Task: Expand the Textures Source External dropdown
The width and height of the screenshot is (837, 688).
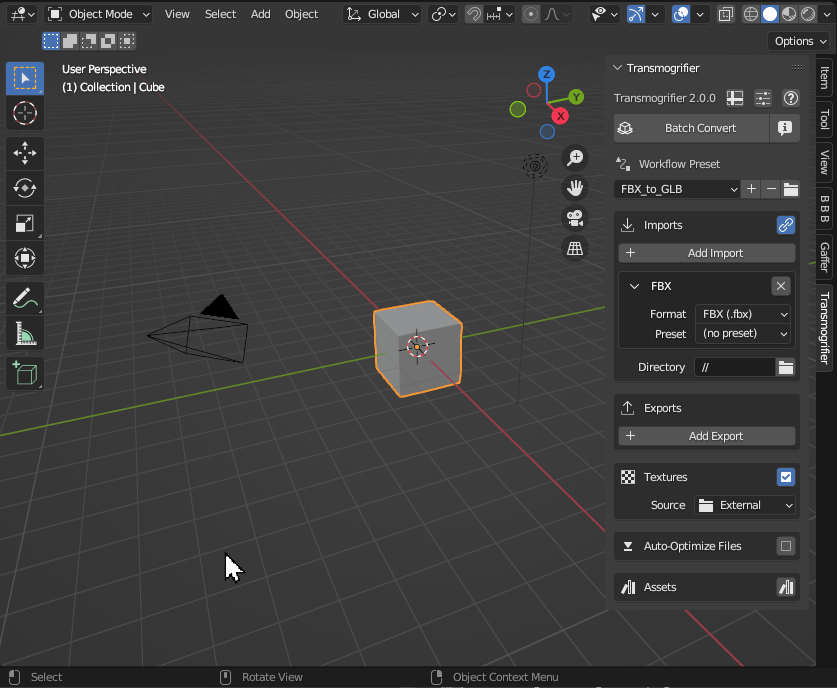Action: coord(745,505)
